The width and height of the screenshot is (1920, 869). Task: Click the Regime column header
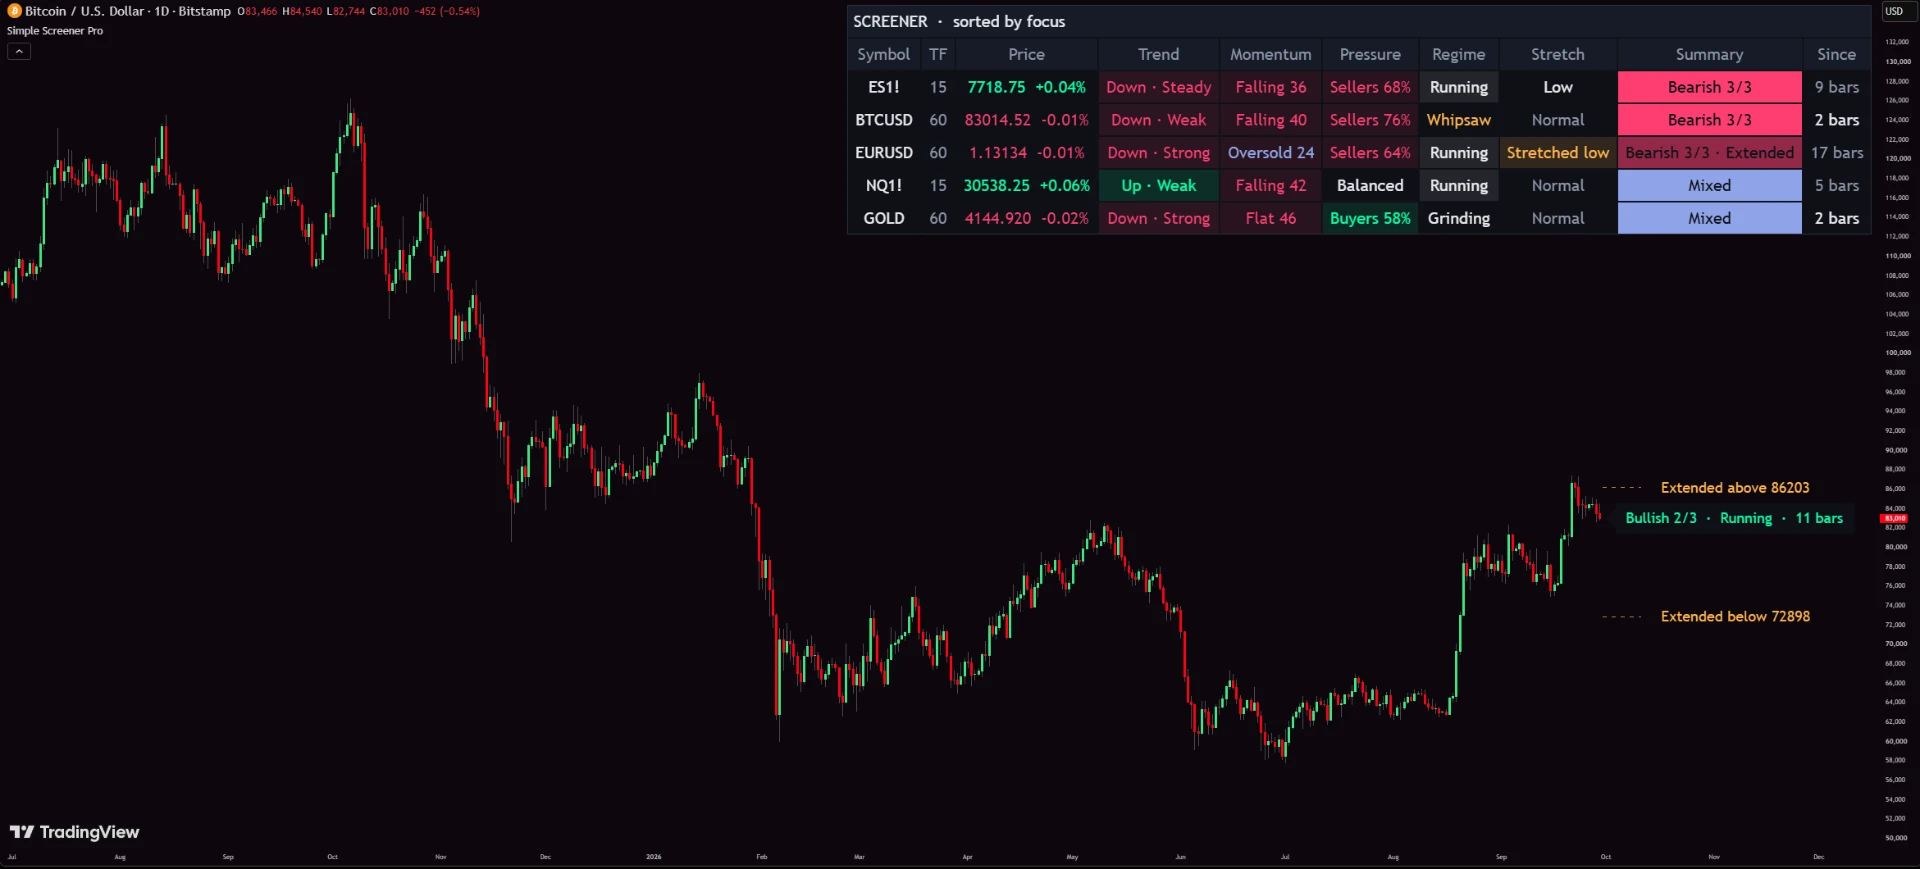tap(1458, 54)
